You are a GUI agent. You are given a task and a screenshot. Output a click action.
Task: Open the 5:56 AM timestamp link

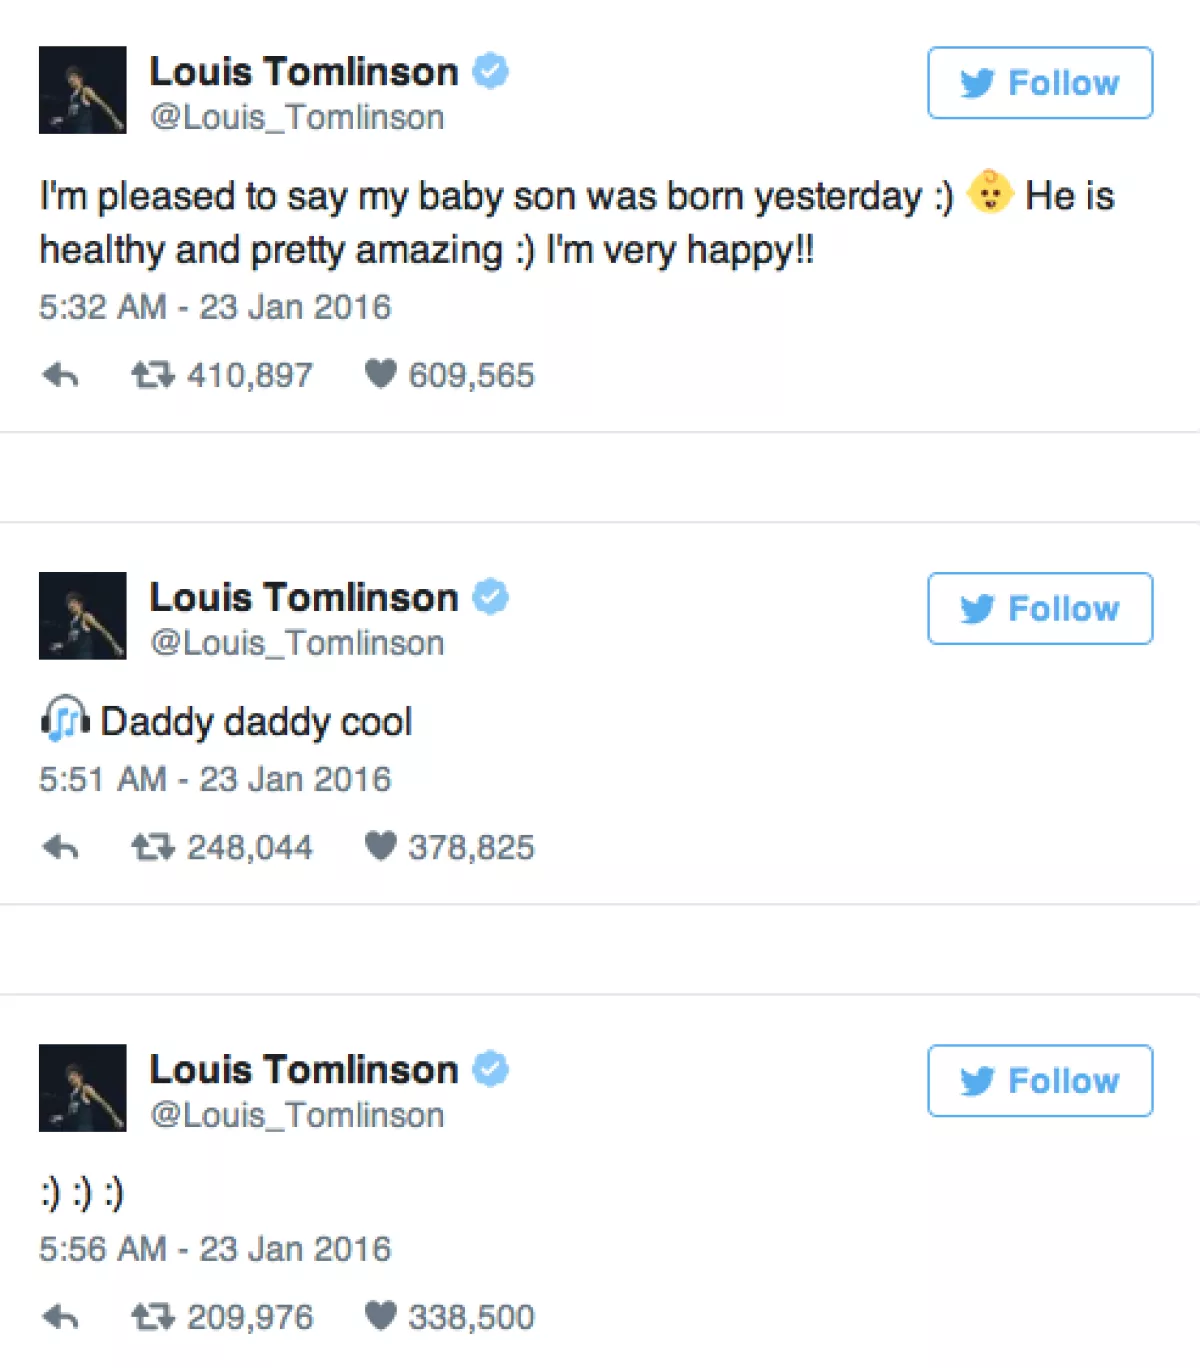tap(215, 1249)
